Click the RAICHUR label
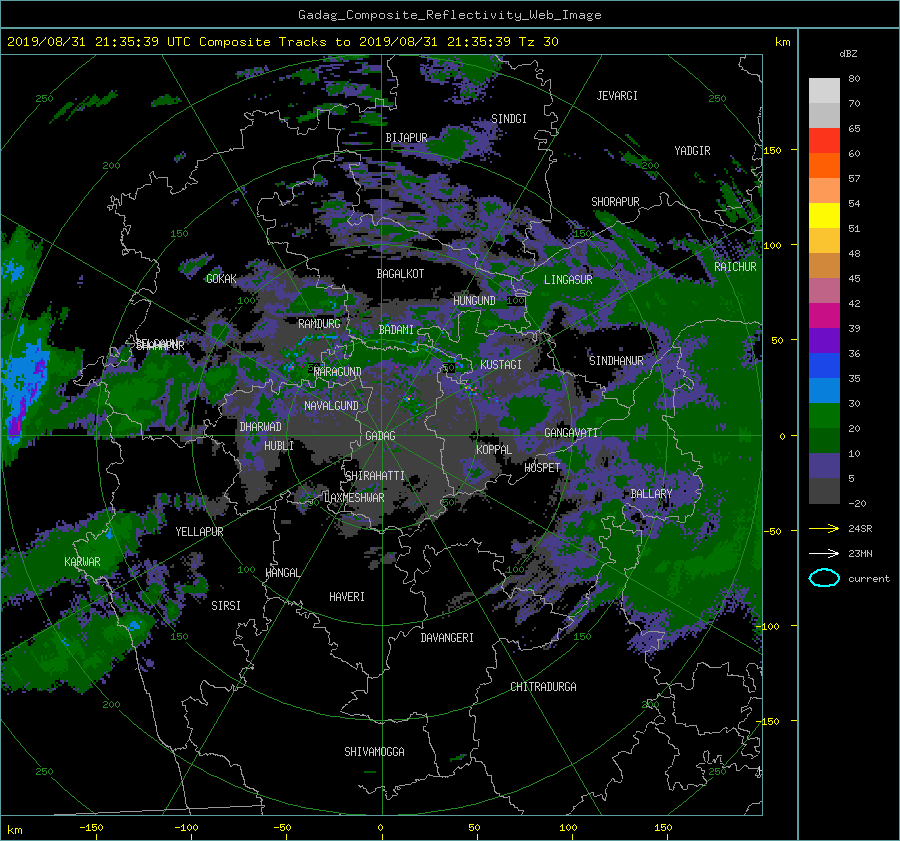 [x=735, y=267]
